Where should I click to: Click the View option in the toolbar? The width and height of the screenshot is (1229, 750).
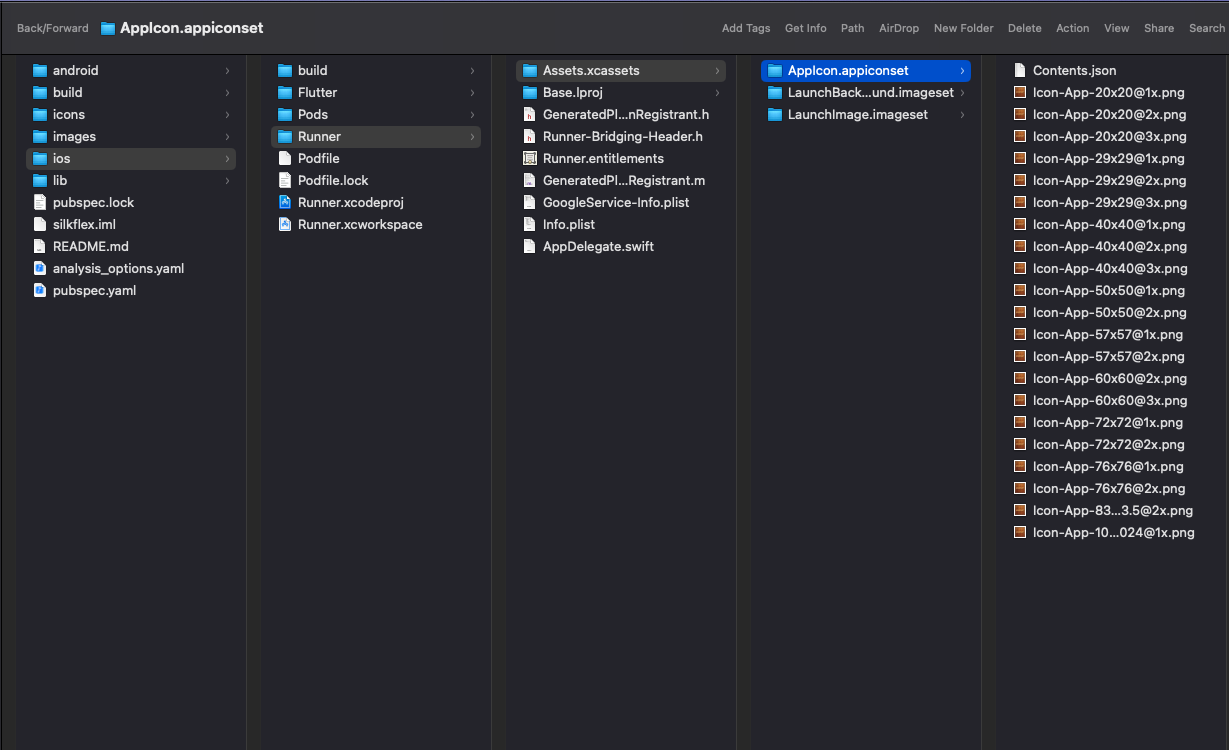click(1116, 28)
